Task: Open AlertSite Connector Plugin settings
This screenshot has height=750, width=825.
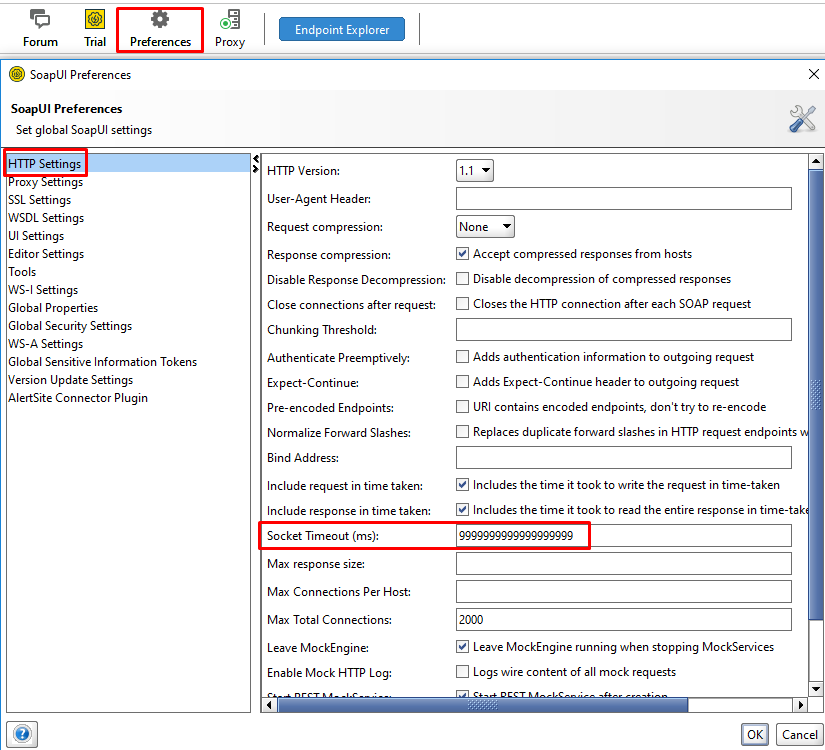Action: [x=128, y=397]
